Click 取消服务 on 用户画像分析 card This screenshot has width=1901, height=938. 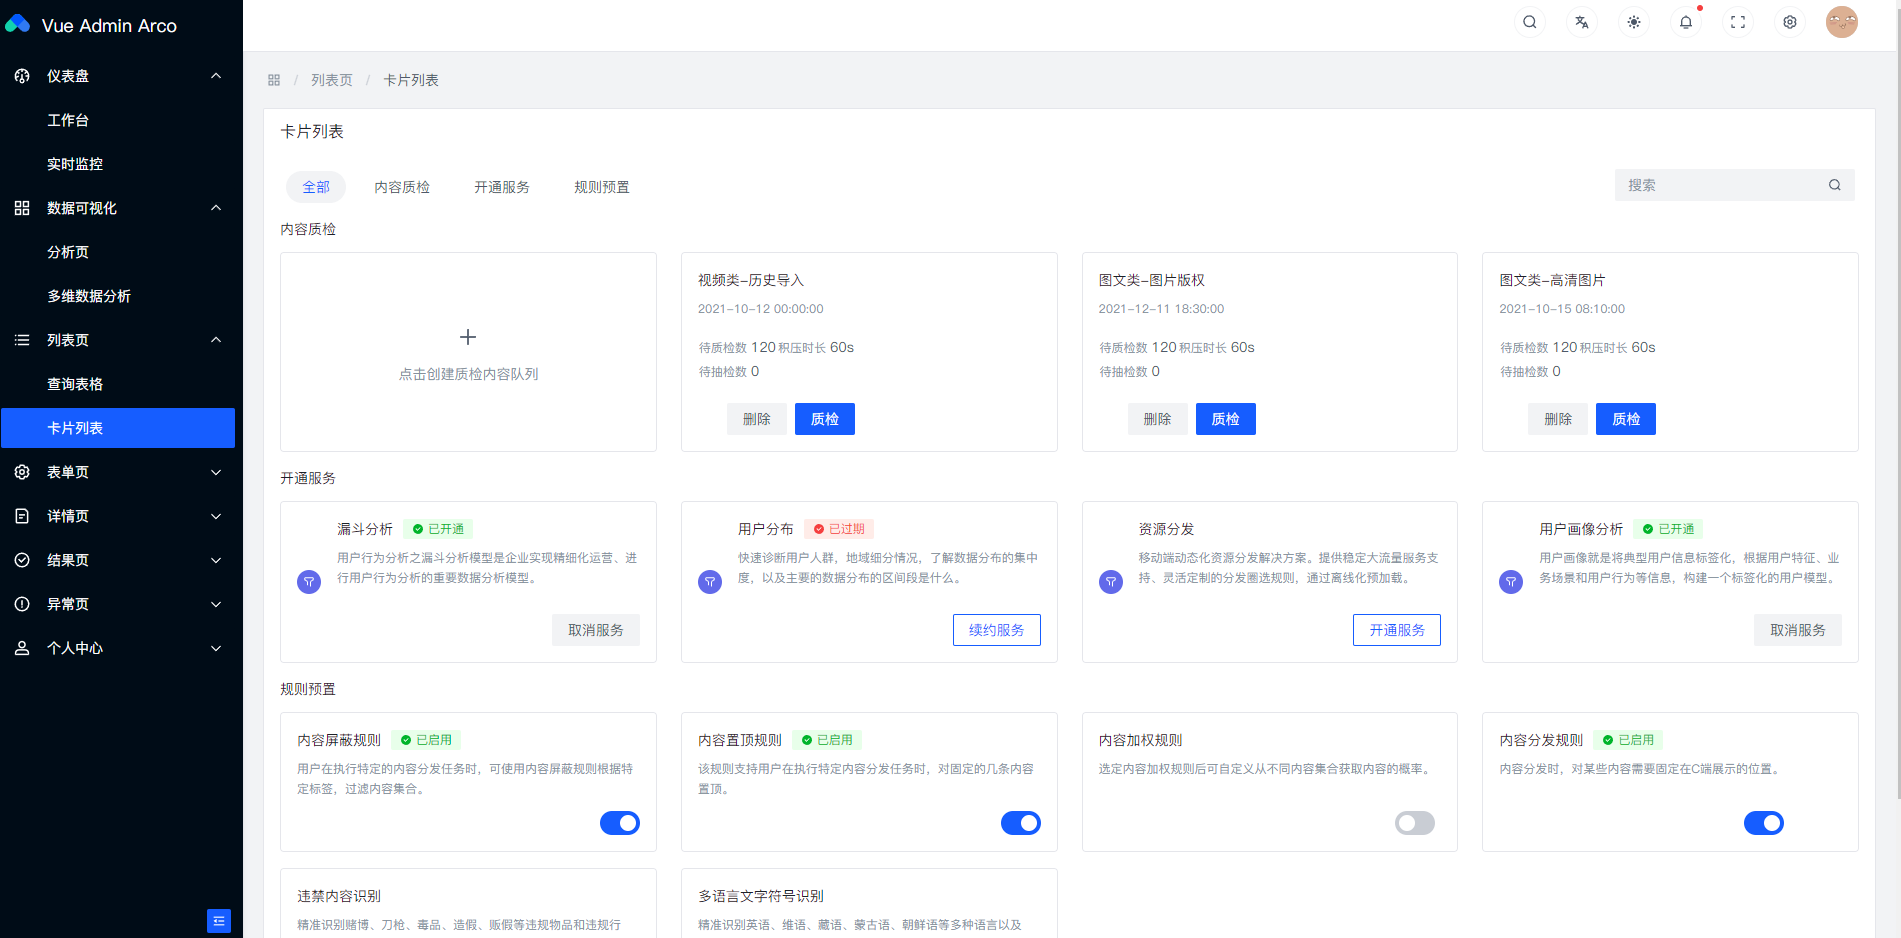pyautogui.click(x=1798, y=630)
